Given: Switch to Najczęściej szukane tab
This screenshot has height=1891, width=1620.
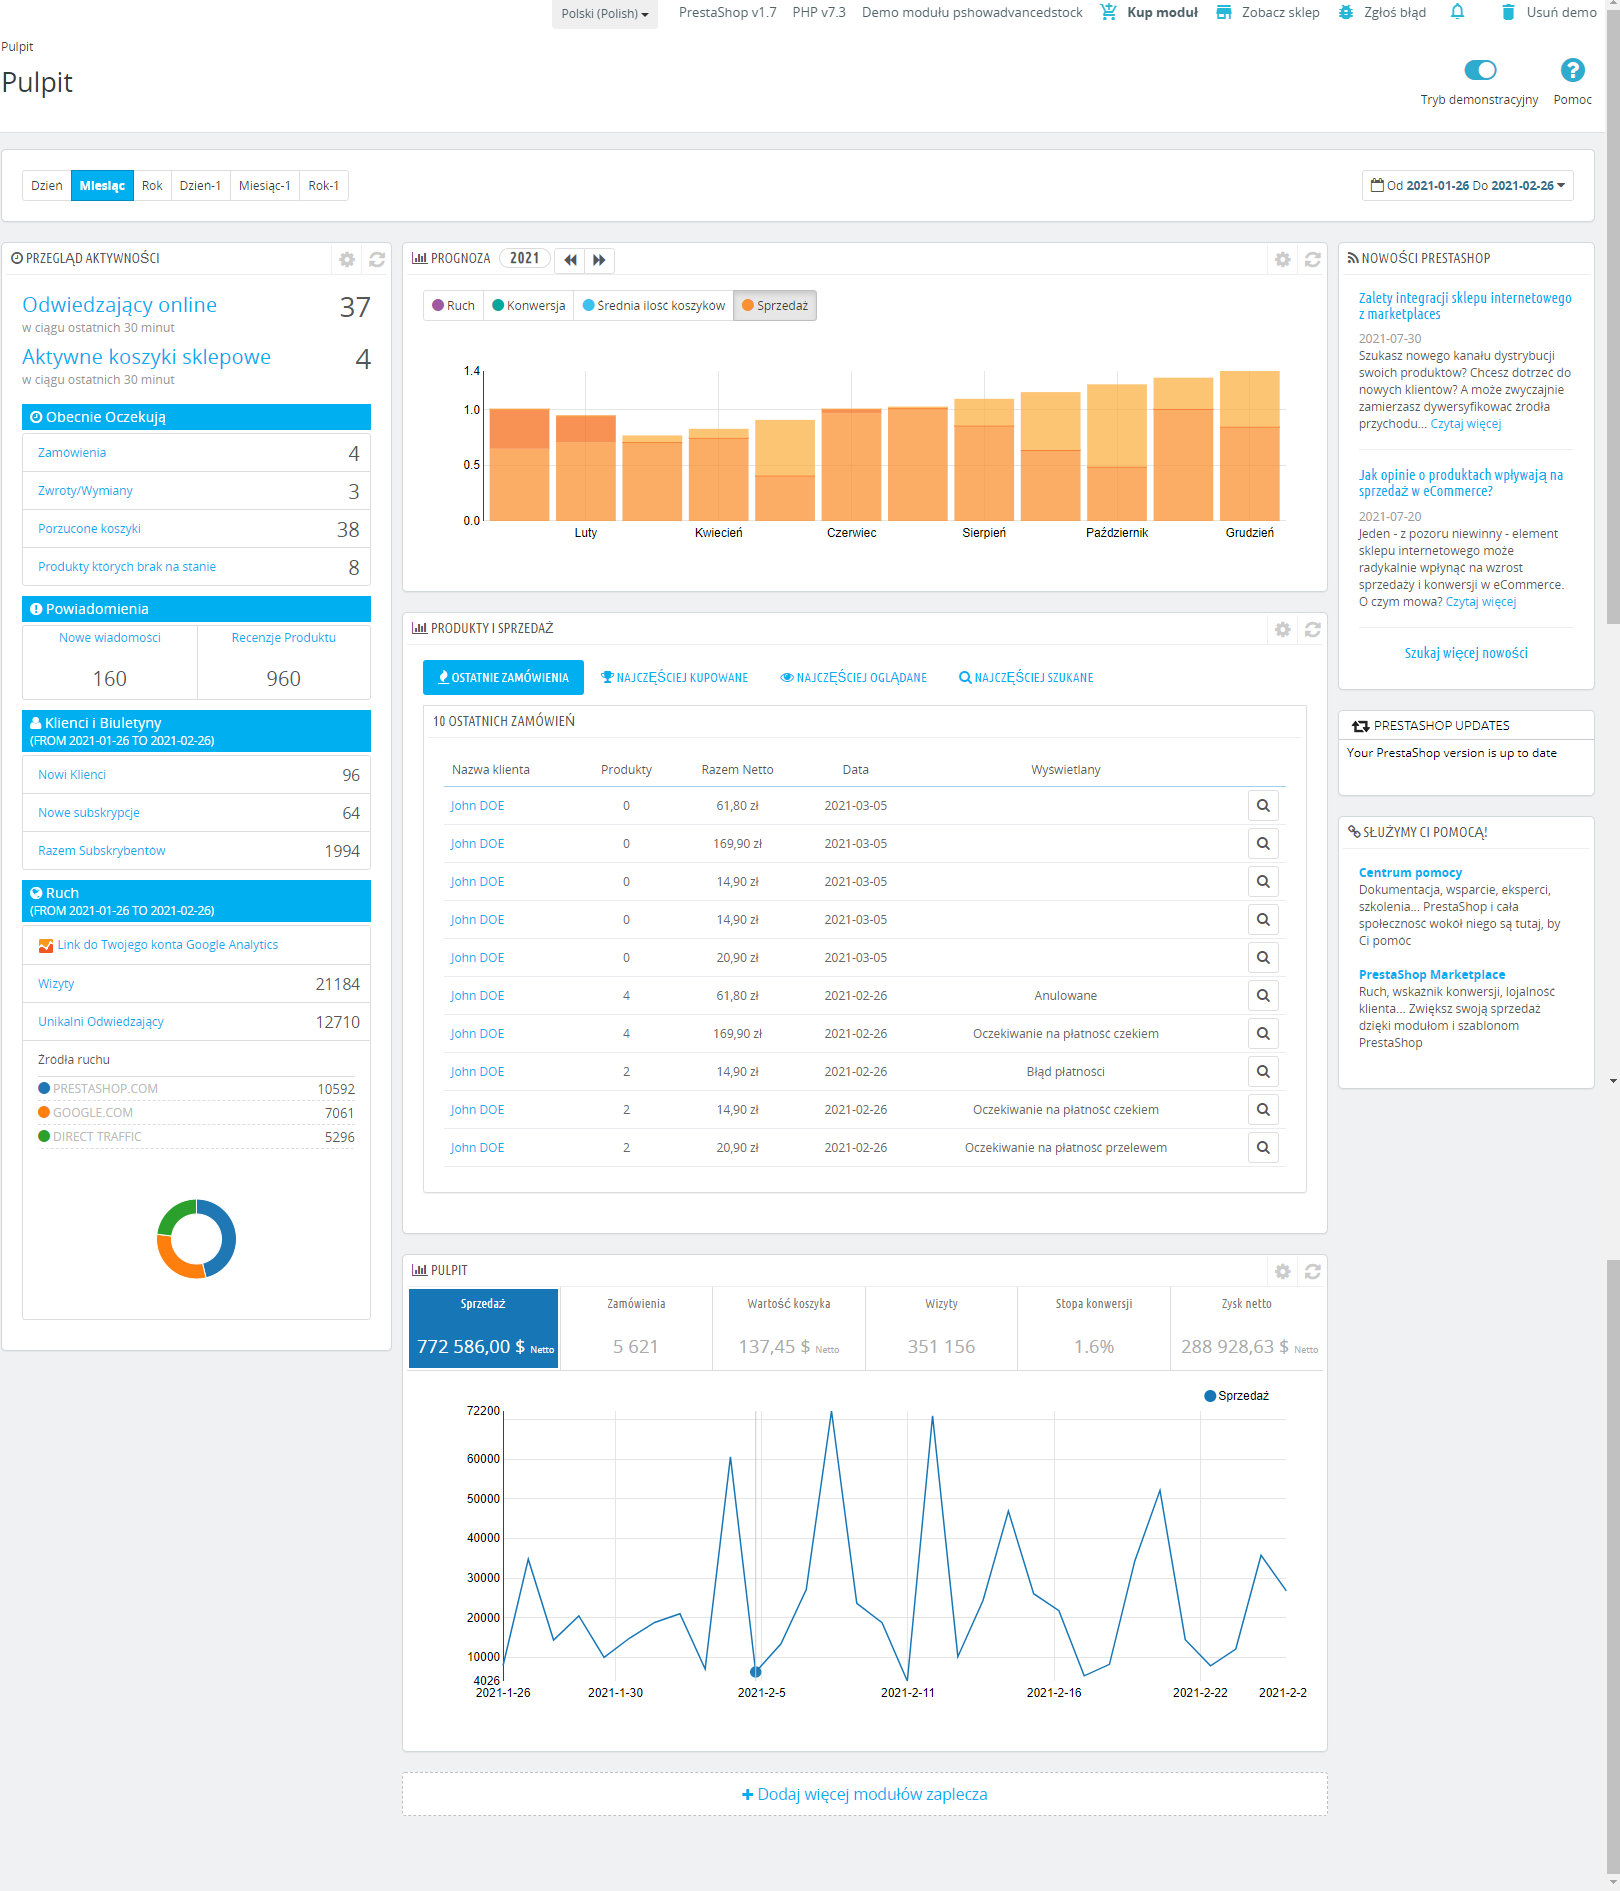Looking at the screenshot, I should (x=1026, y=678).
